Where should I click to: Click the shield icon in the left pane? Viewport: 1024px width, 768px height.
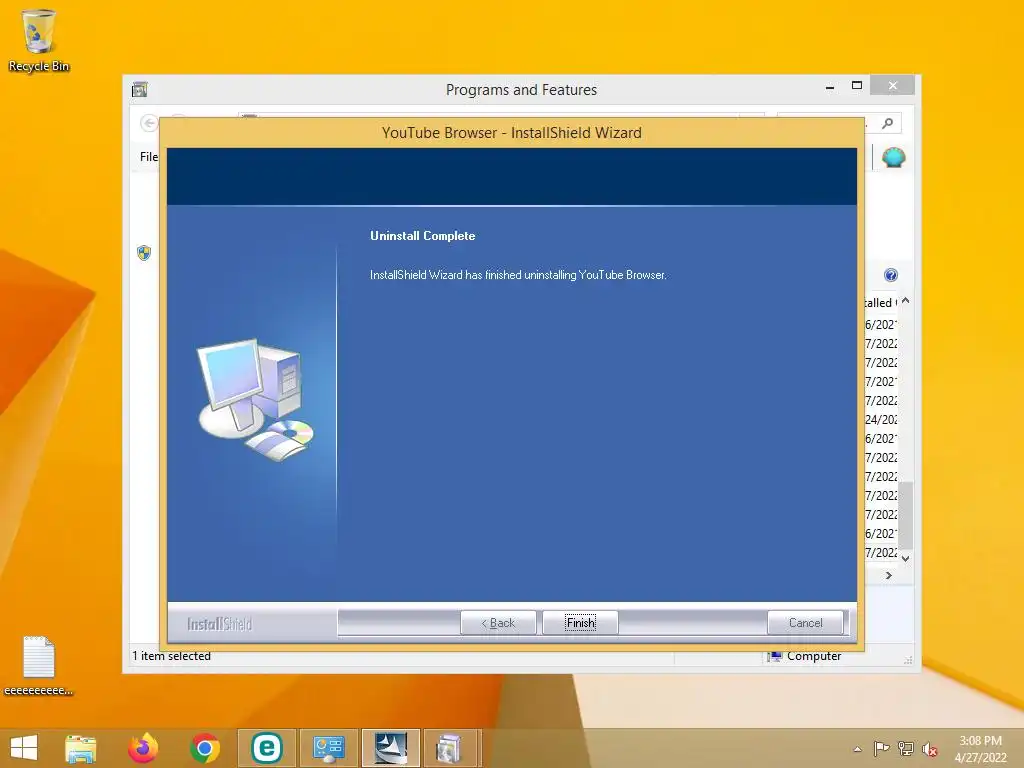[x=144, y=253]
